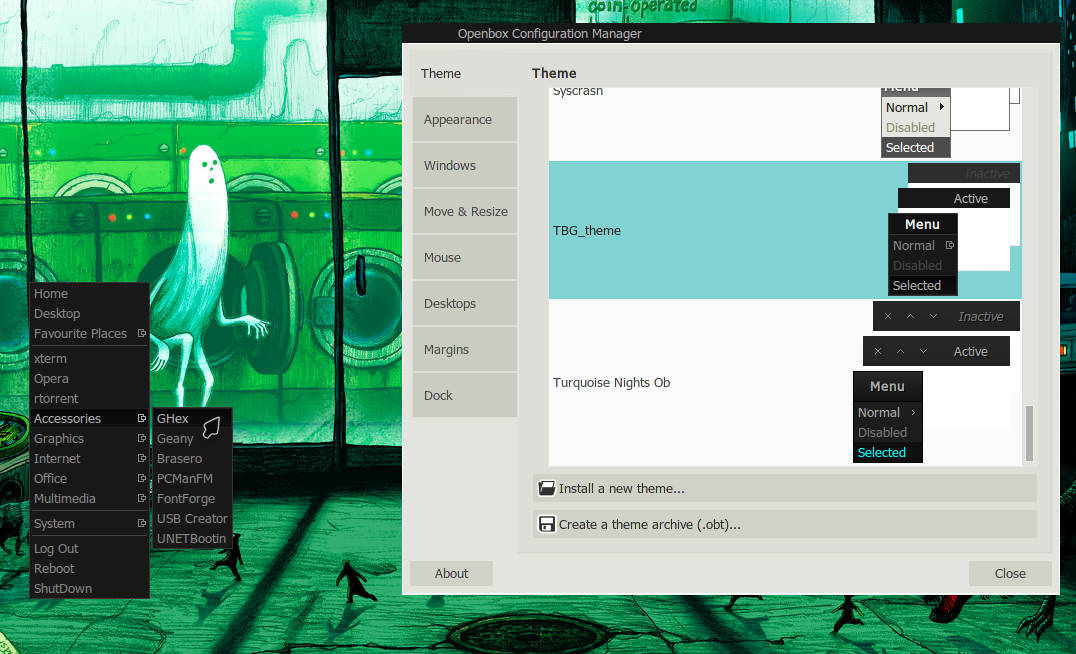
Task: Launch UNETBootin from Accessories submenu
Action: pos(191,539)
